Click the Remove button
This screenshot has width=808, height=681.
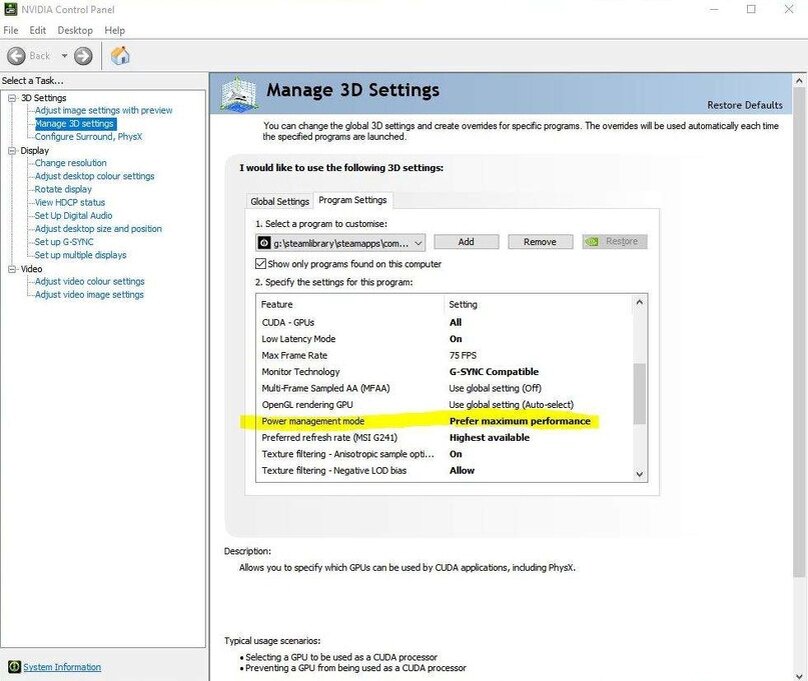tap(540, 242)
